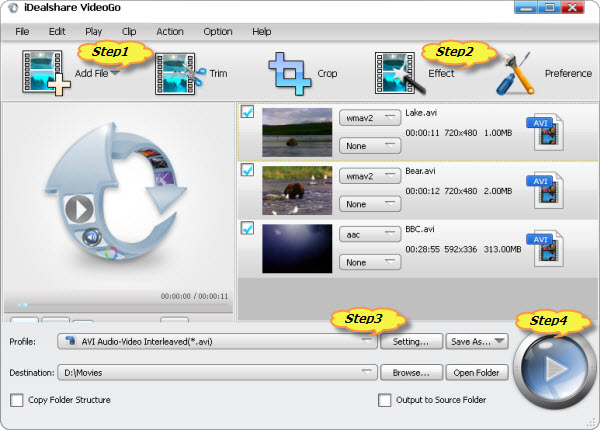Click the 00:28:55 duration text
This screenshot has width=600, height=430.
click(x=422, y=249)
